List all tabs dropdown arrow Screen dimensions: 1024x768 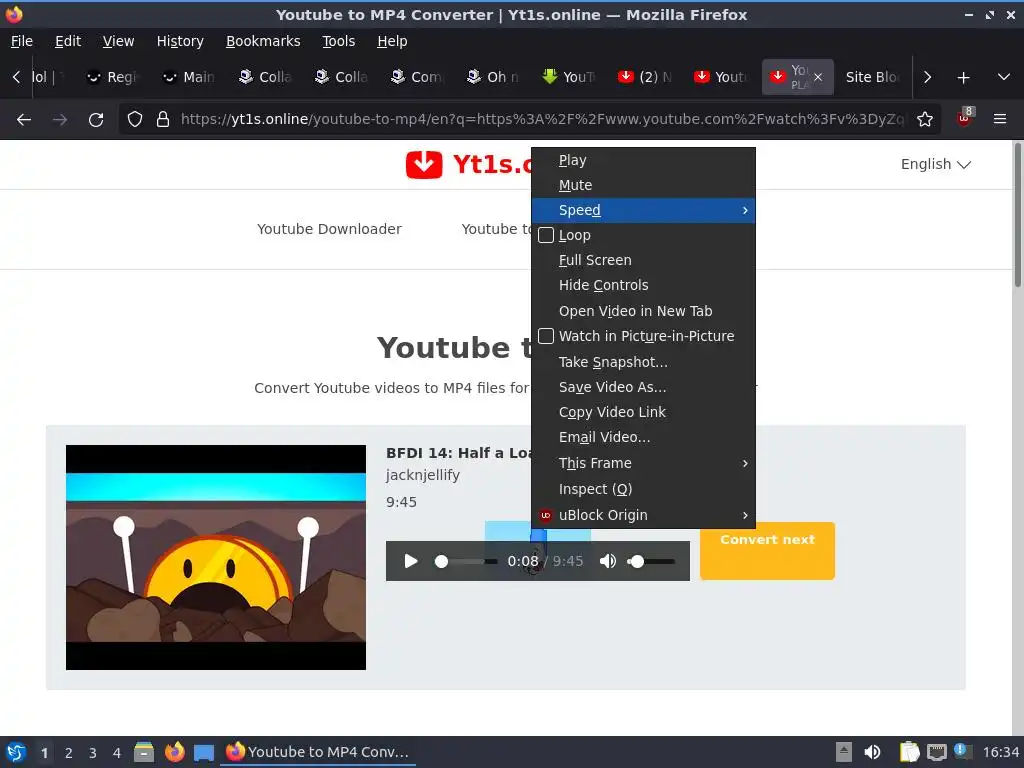point(1003,77)
